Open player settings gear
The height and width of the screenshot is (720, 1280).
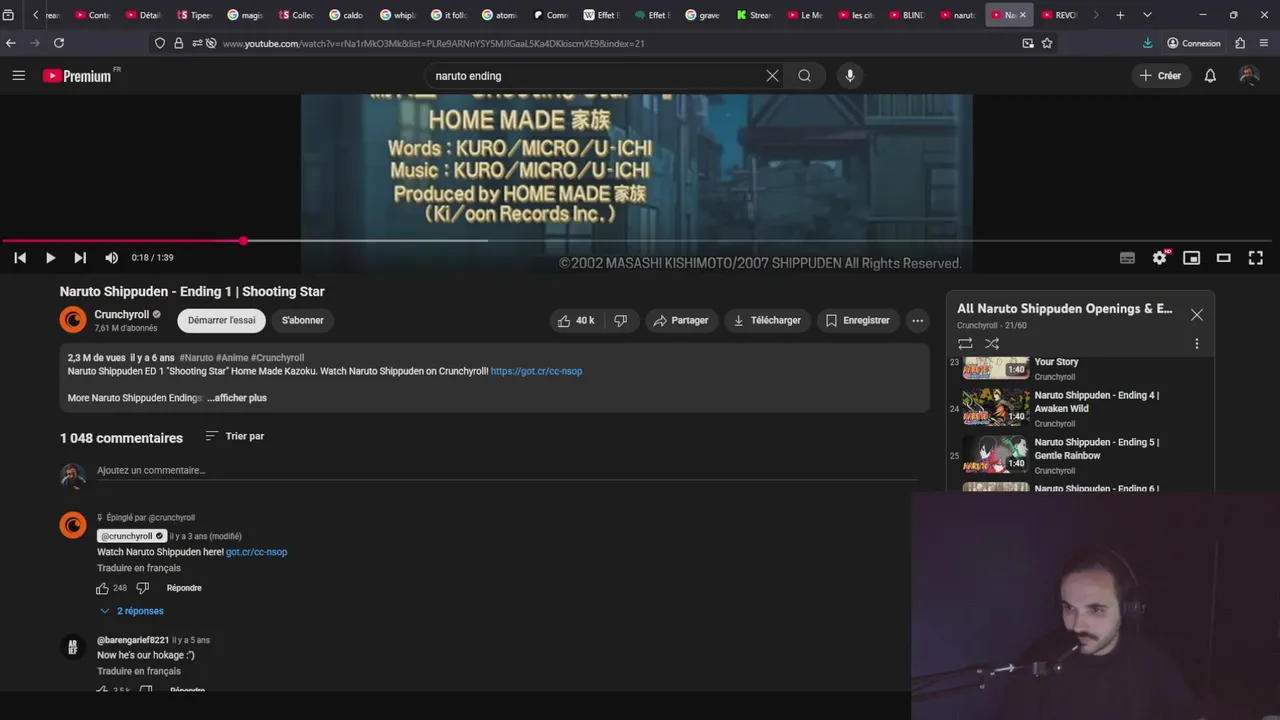coord(1159,258)
